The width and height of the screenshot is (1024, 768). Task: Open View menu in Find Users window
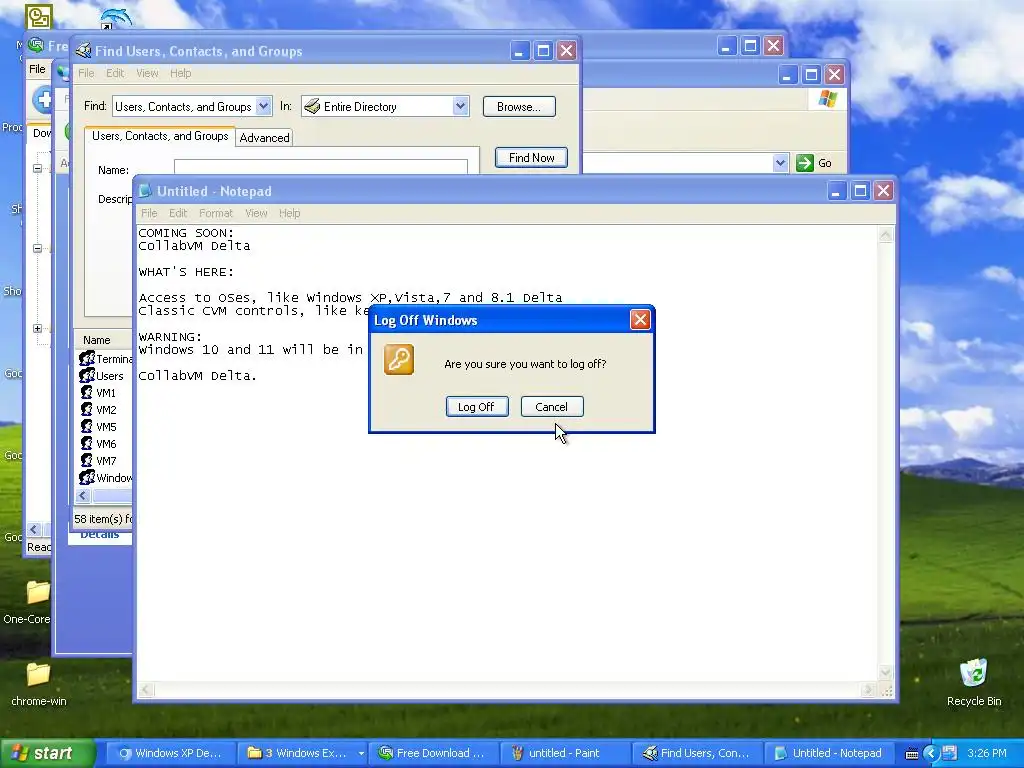pos(147,73)
